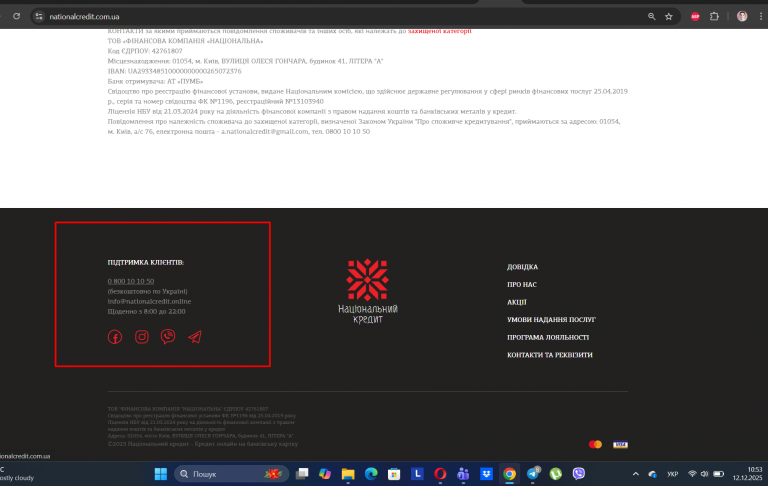768x486 pixels.
Task: Open the red захищеної категорії link
Action: (439, 31)
